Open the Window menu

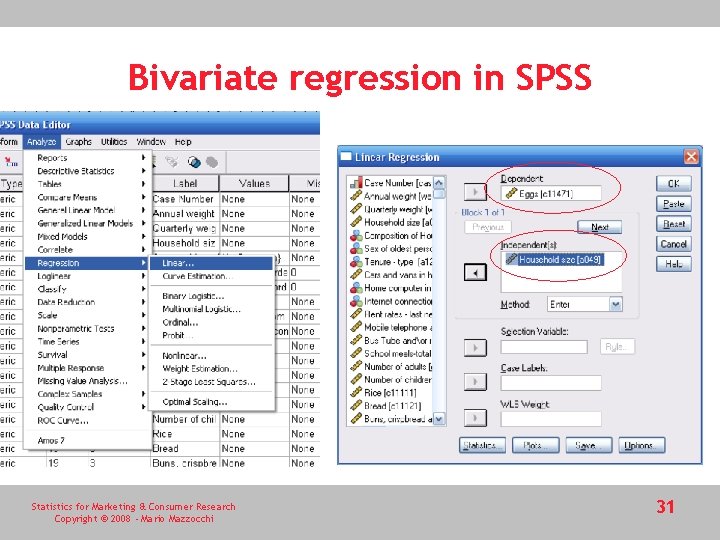coord(151,142)
